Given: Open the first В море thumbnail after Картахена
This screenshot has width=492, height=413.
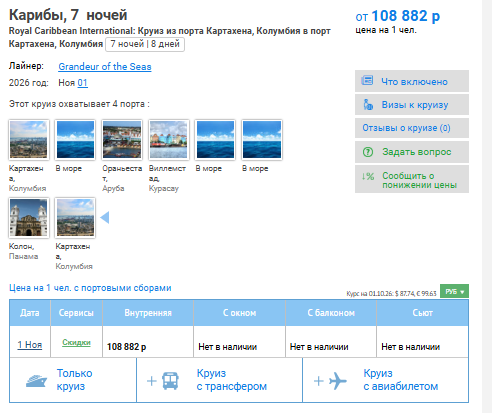Looking at the screenshot, I should coord(75,140).
